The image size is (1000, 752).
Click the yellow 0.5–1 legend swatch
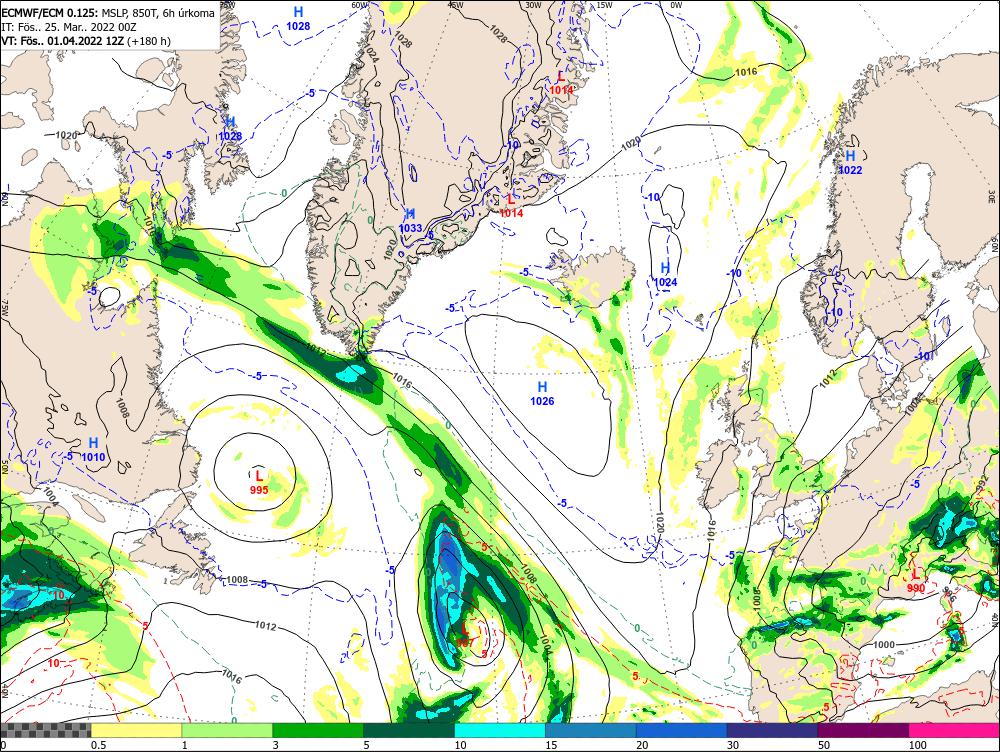point(136,730)
